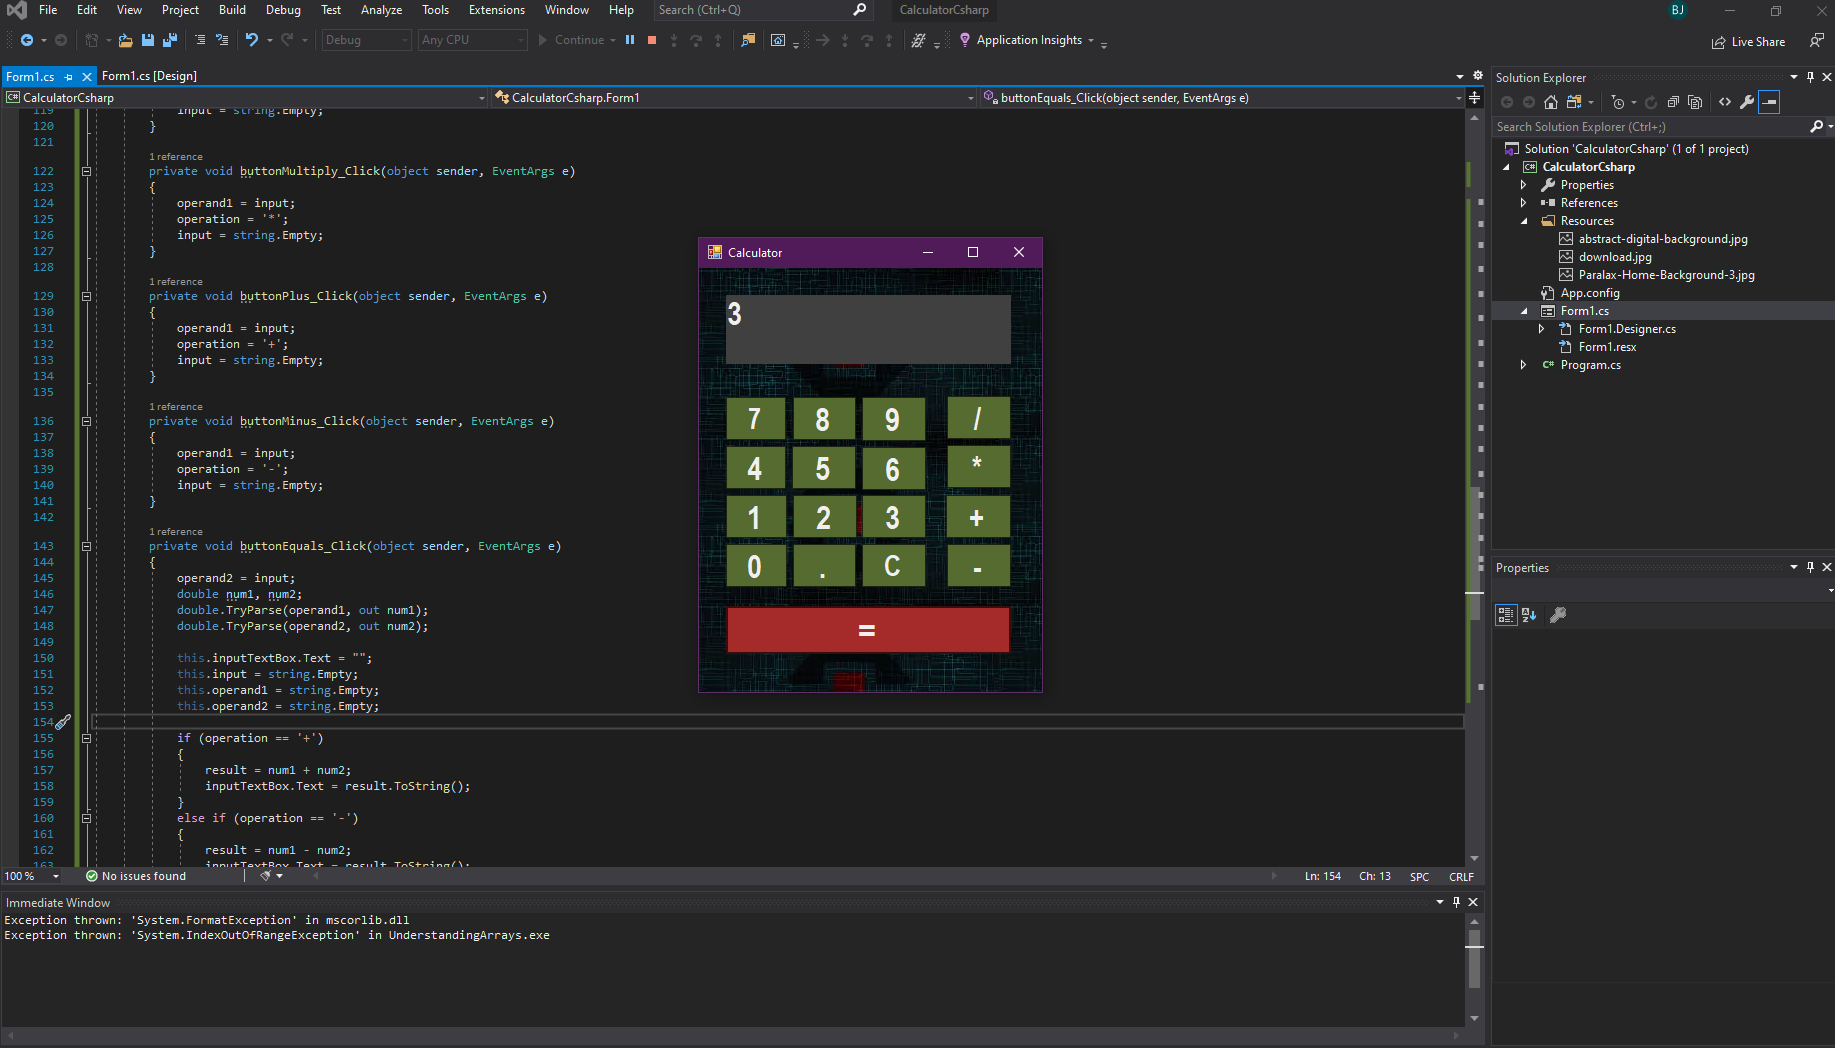
Task: Open the Analyze menu
Action: point(381,10)
